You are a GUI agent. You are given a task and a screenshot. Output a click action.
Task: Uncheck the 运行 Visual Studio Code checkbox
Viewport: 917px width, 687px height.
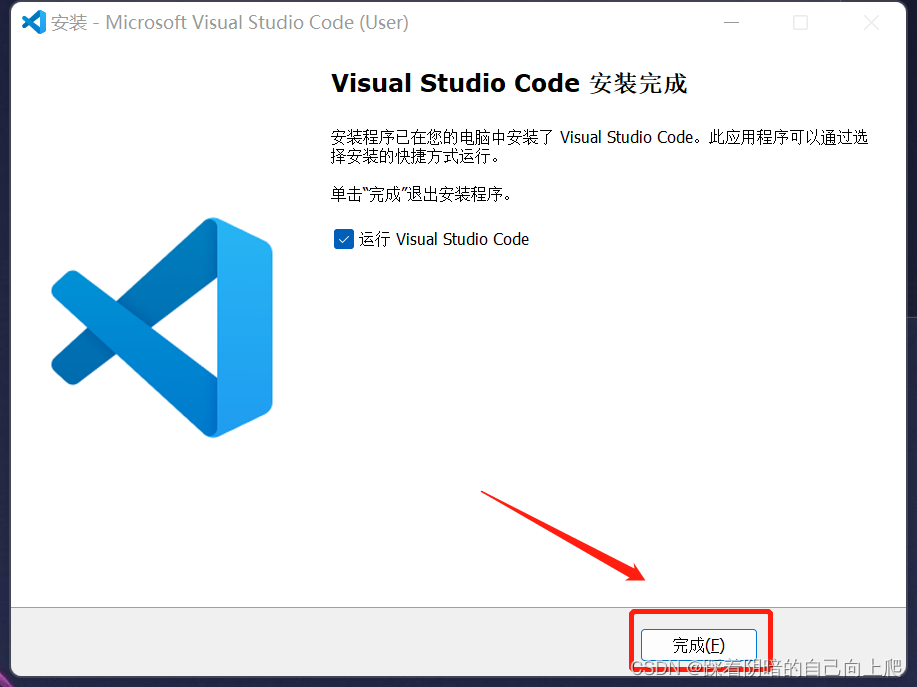[x=344, y=239]
